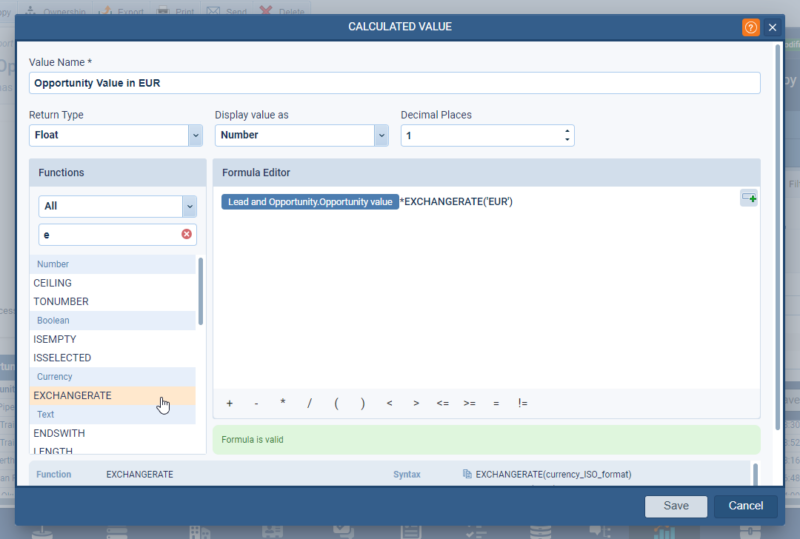Click the add field icon in Formula Editor
The width and height of the screenshot is (800, 539).
pyautogui.click(x=748, y=198)
